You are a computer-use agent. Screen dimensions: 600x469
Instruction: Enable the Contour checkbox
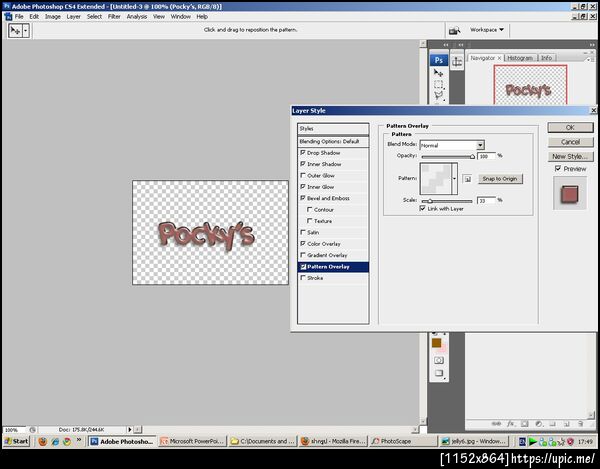pyautogui.click(x=310, y=209)
